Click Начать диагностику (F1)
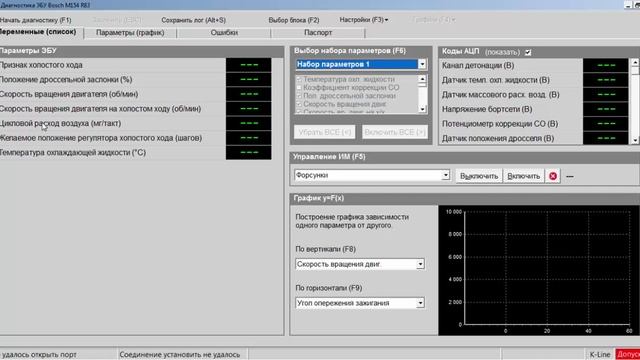640x360 pixels. 36,20
